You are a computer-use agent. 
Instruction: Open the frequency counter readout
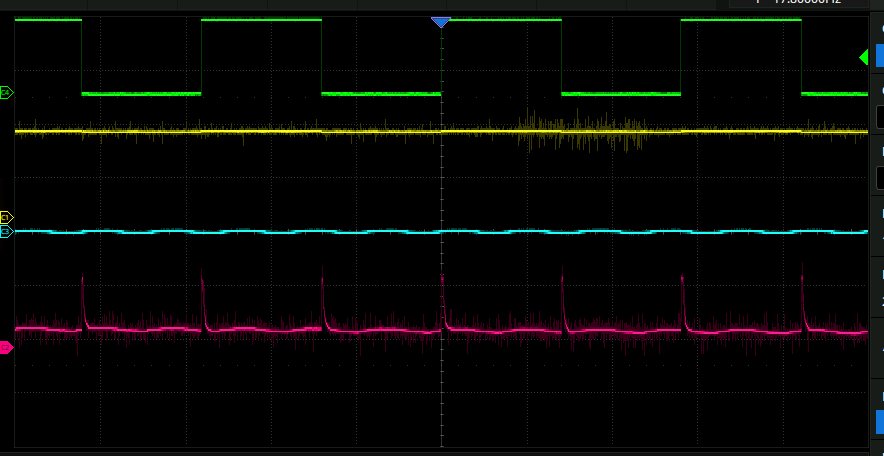click(806, 3)
